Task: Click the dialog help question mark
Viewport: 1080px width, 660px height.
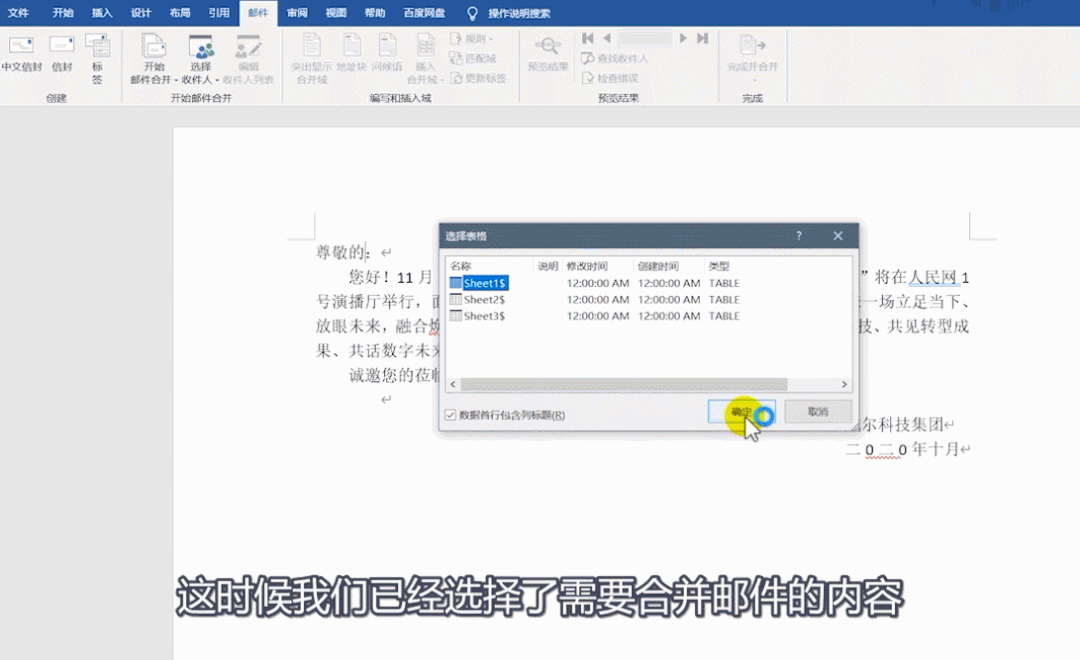Action: click(799, 236)
